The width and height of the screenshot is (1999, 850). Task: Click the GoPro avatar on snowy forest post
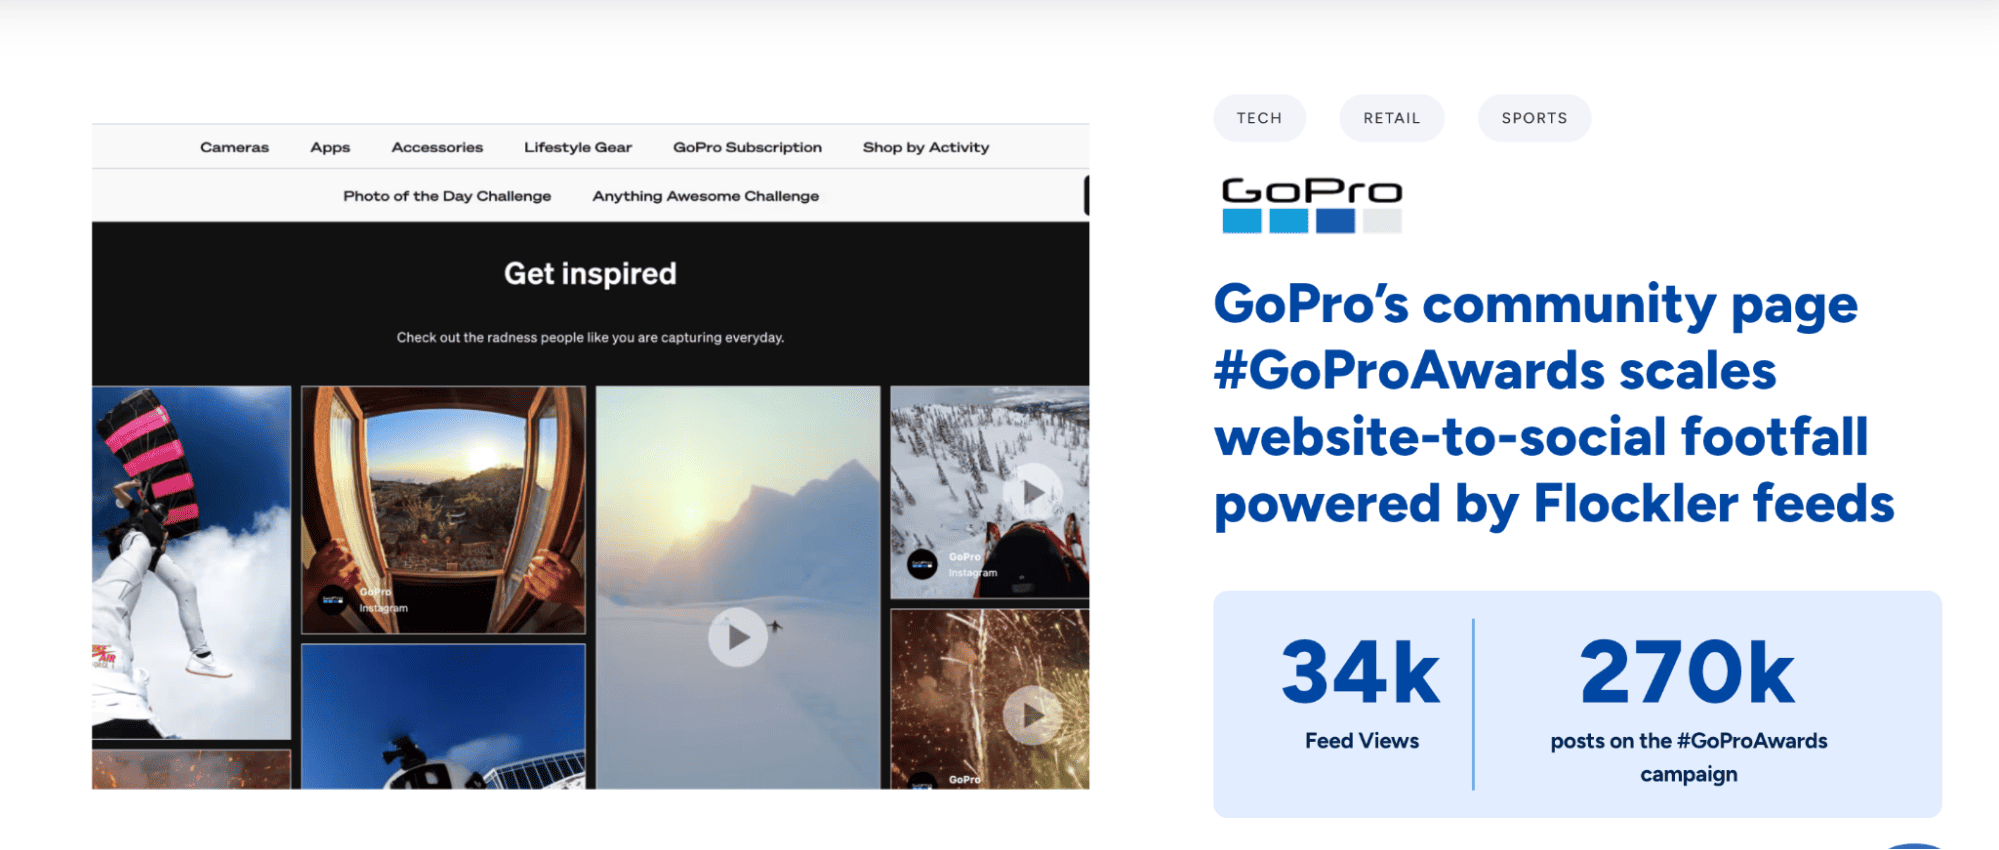[x=922, y=565]
